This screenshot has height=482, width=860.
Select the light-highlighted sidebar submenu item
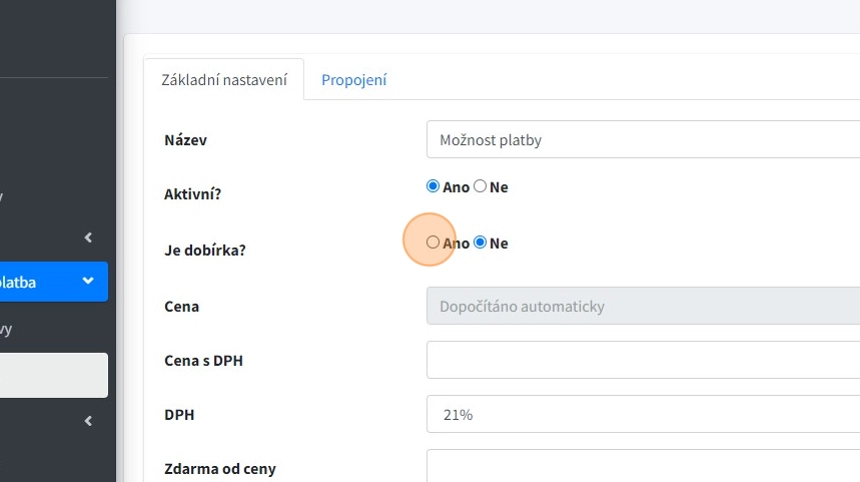tap(50, 375)
